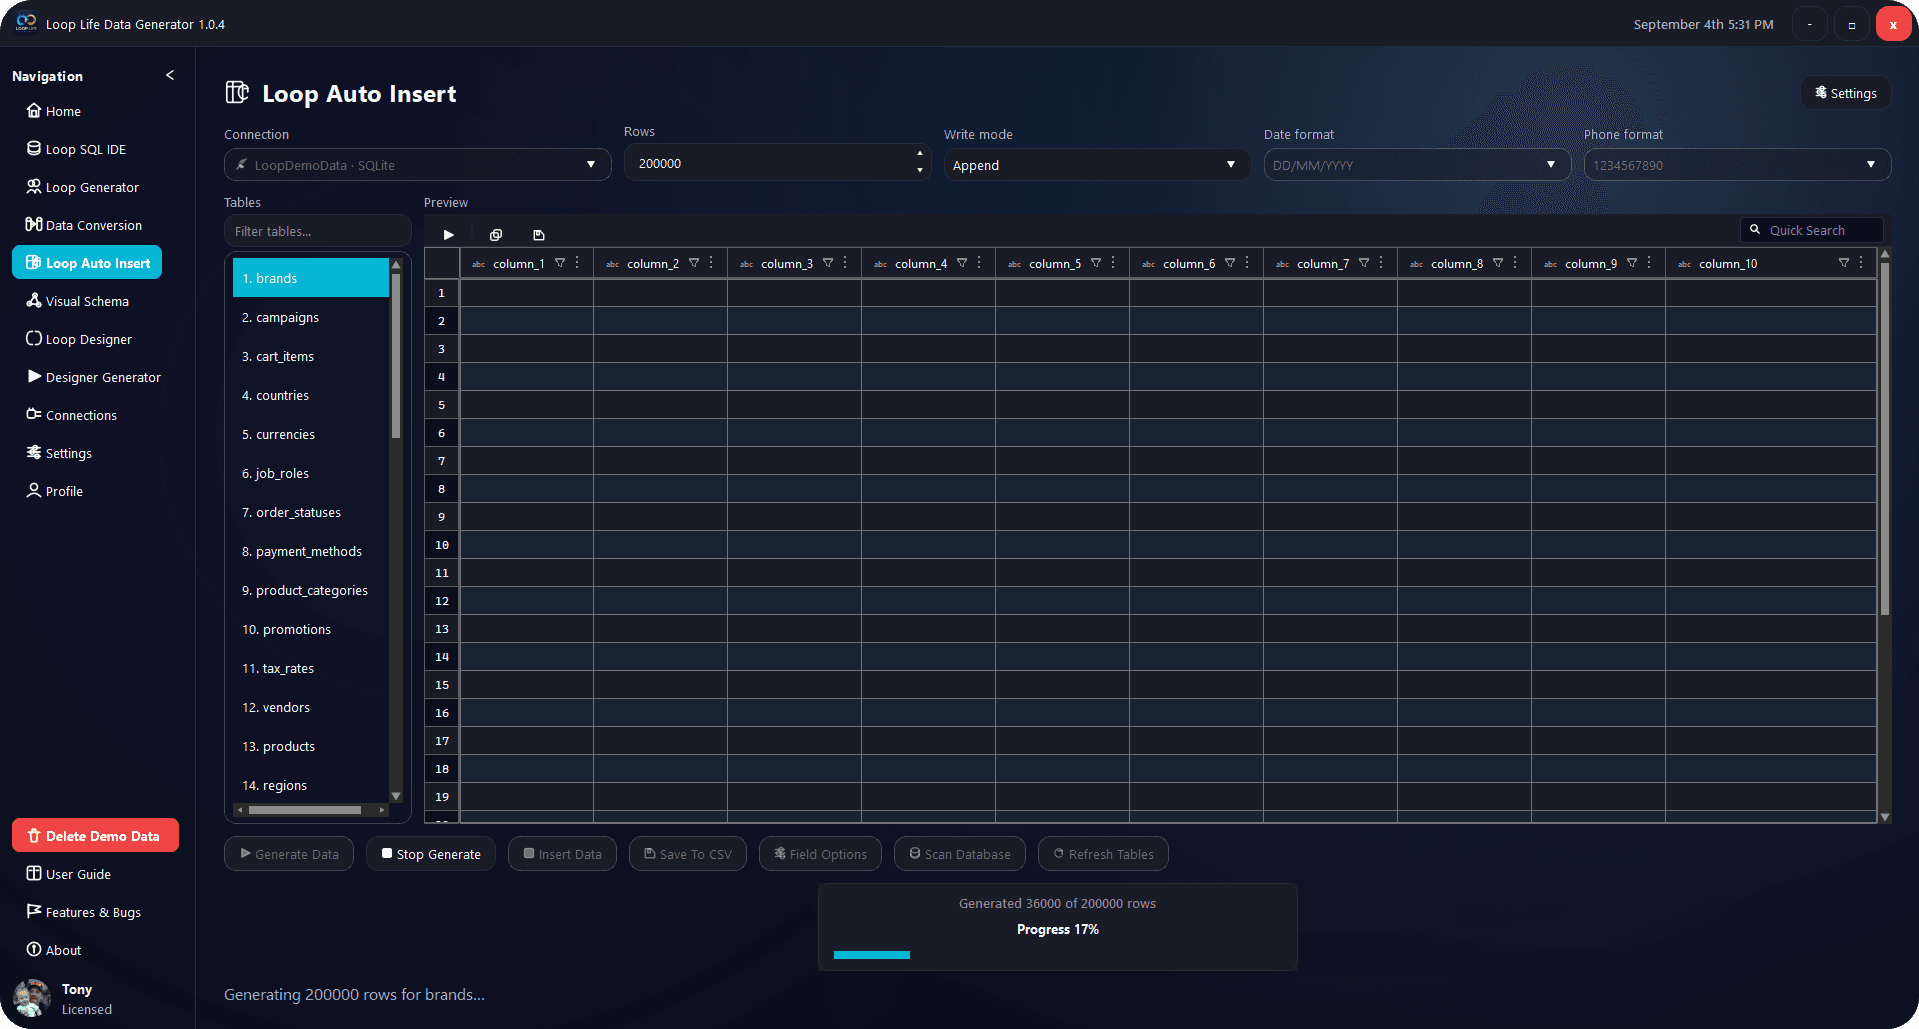
Task: Open the column_9 options menu dots
Action: 1650,263
